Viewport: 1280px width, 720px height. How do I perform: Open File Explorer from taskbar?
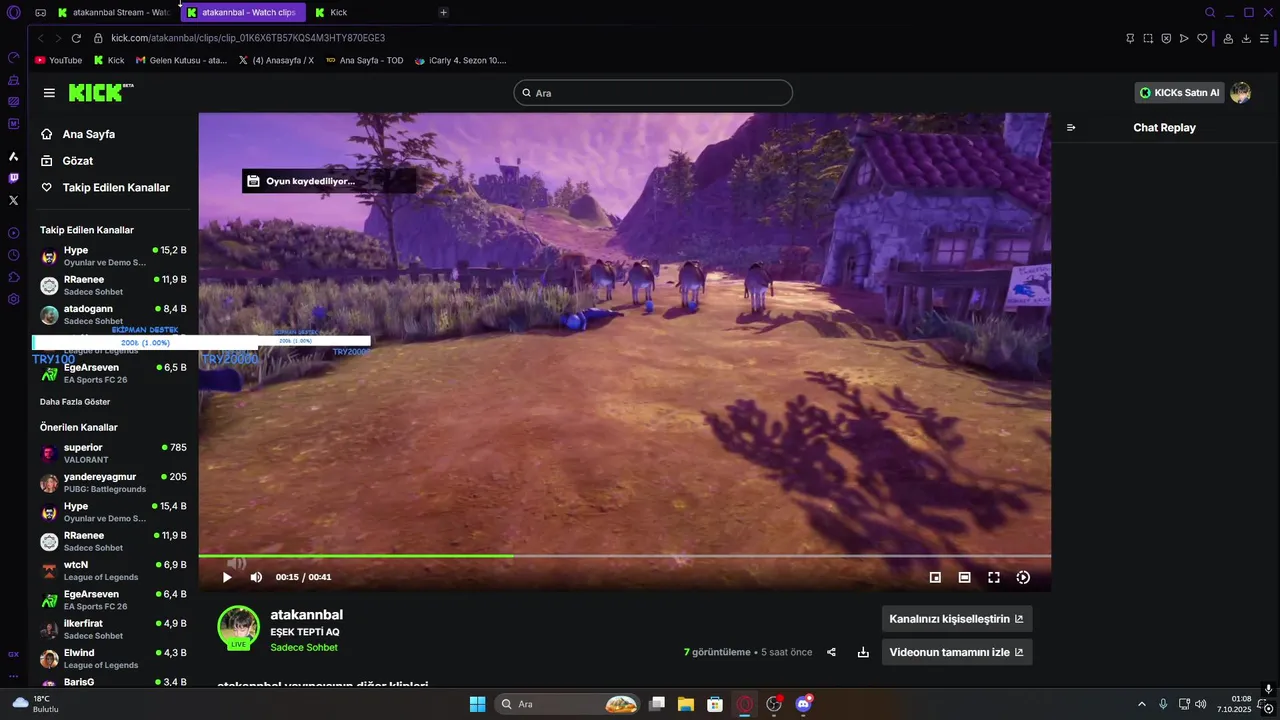coord(686,704)
